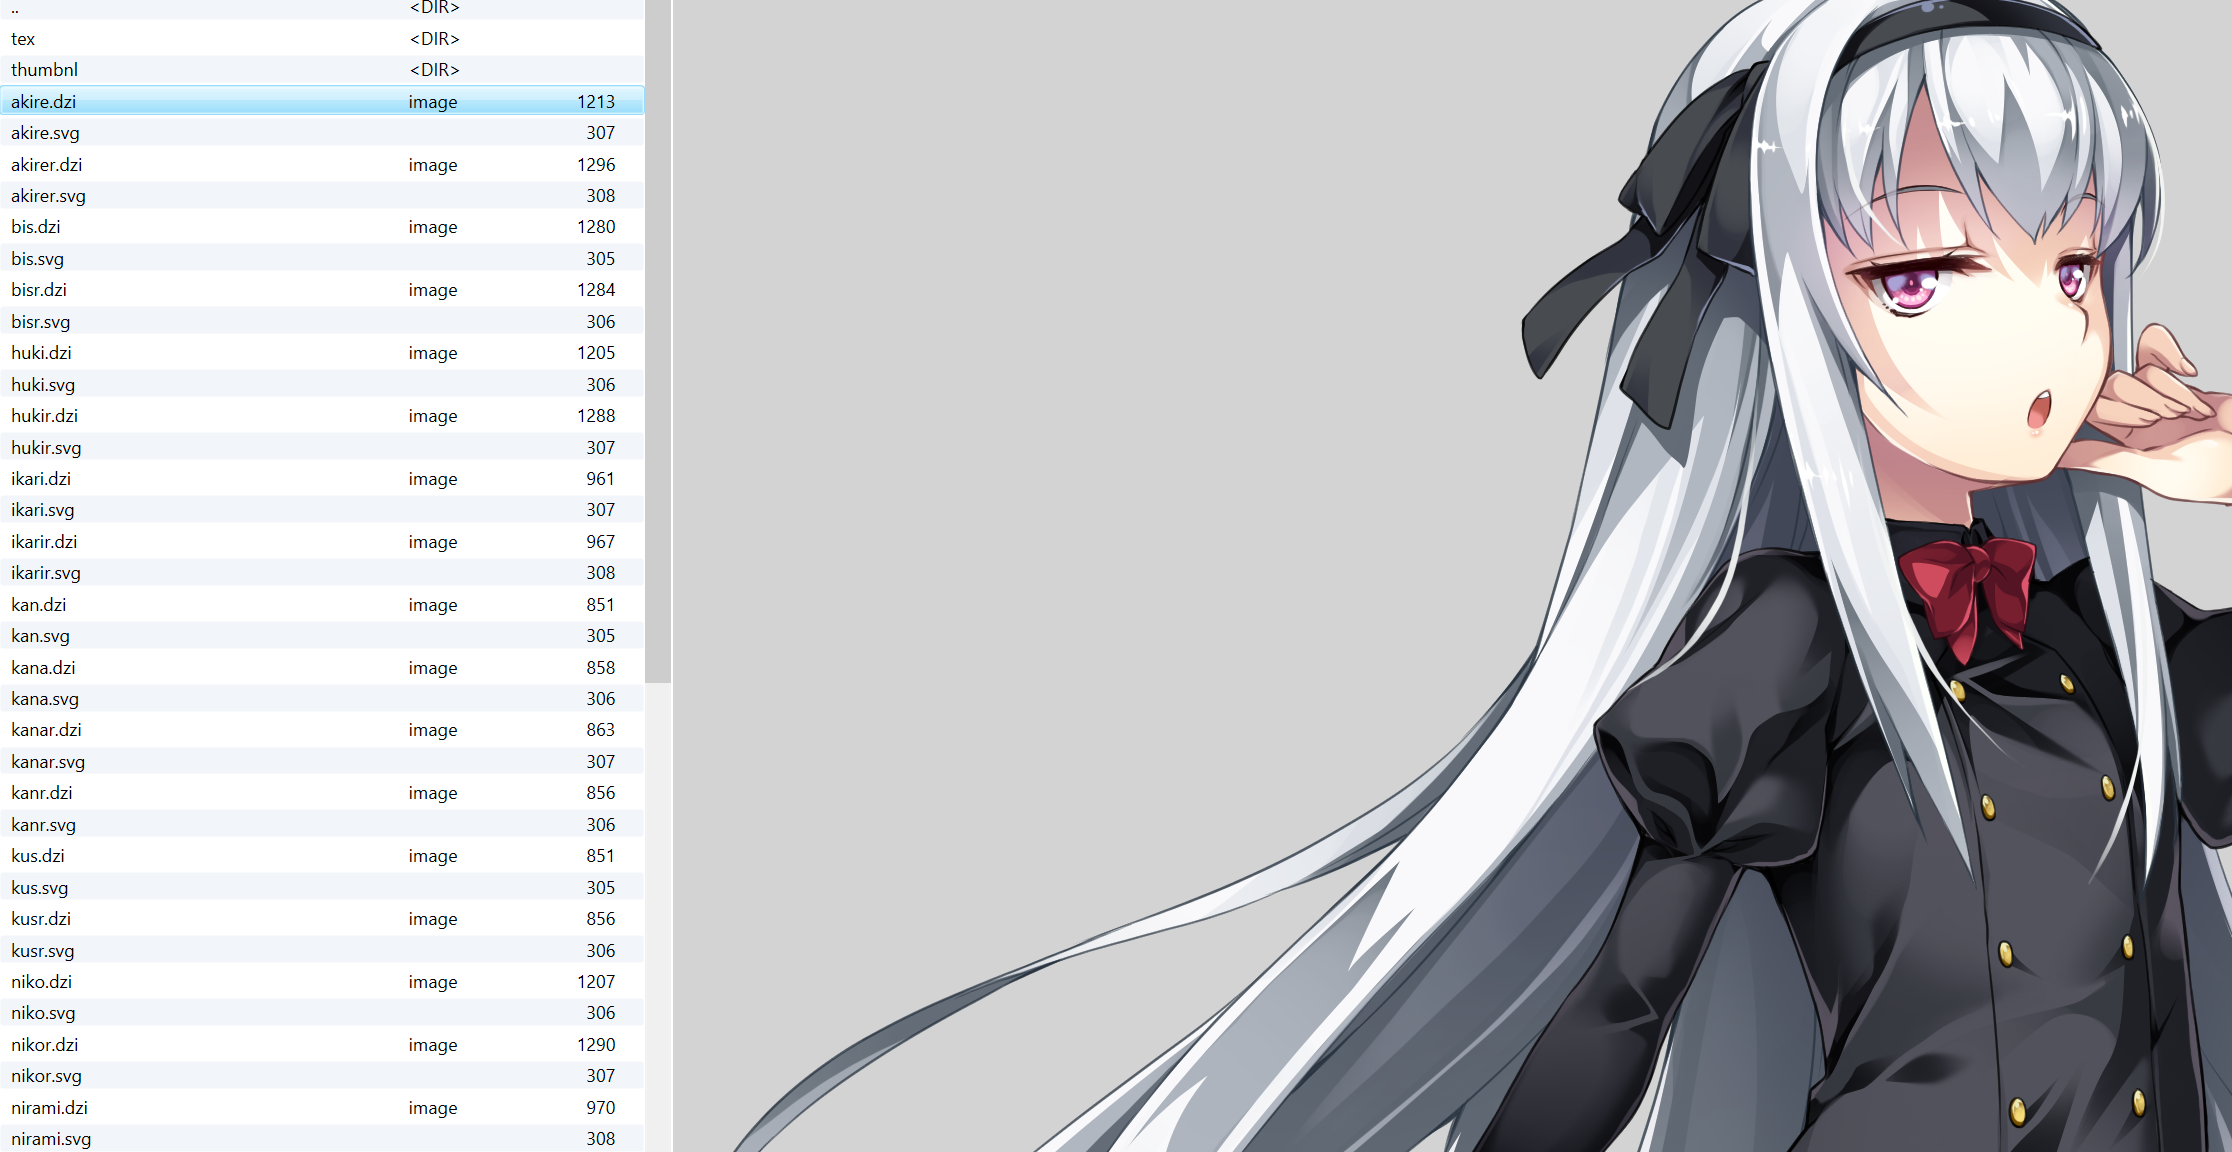The image size is (2232, 1152).
Task: Select nirami.dzi at the list bottom
Action: 50,1108
